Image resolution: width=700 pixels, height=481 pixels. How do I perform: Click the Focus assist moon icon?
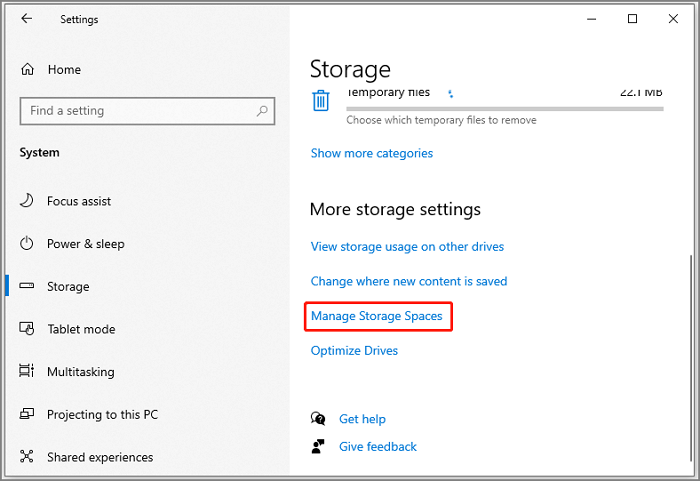pyautogui.click(x=27, y=201)
